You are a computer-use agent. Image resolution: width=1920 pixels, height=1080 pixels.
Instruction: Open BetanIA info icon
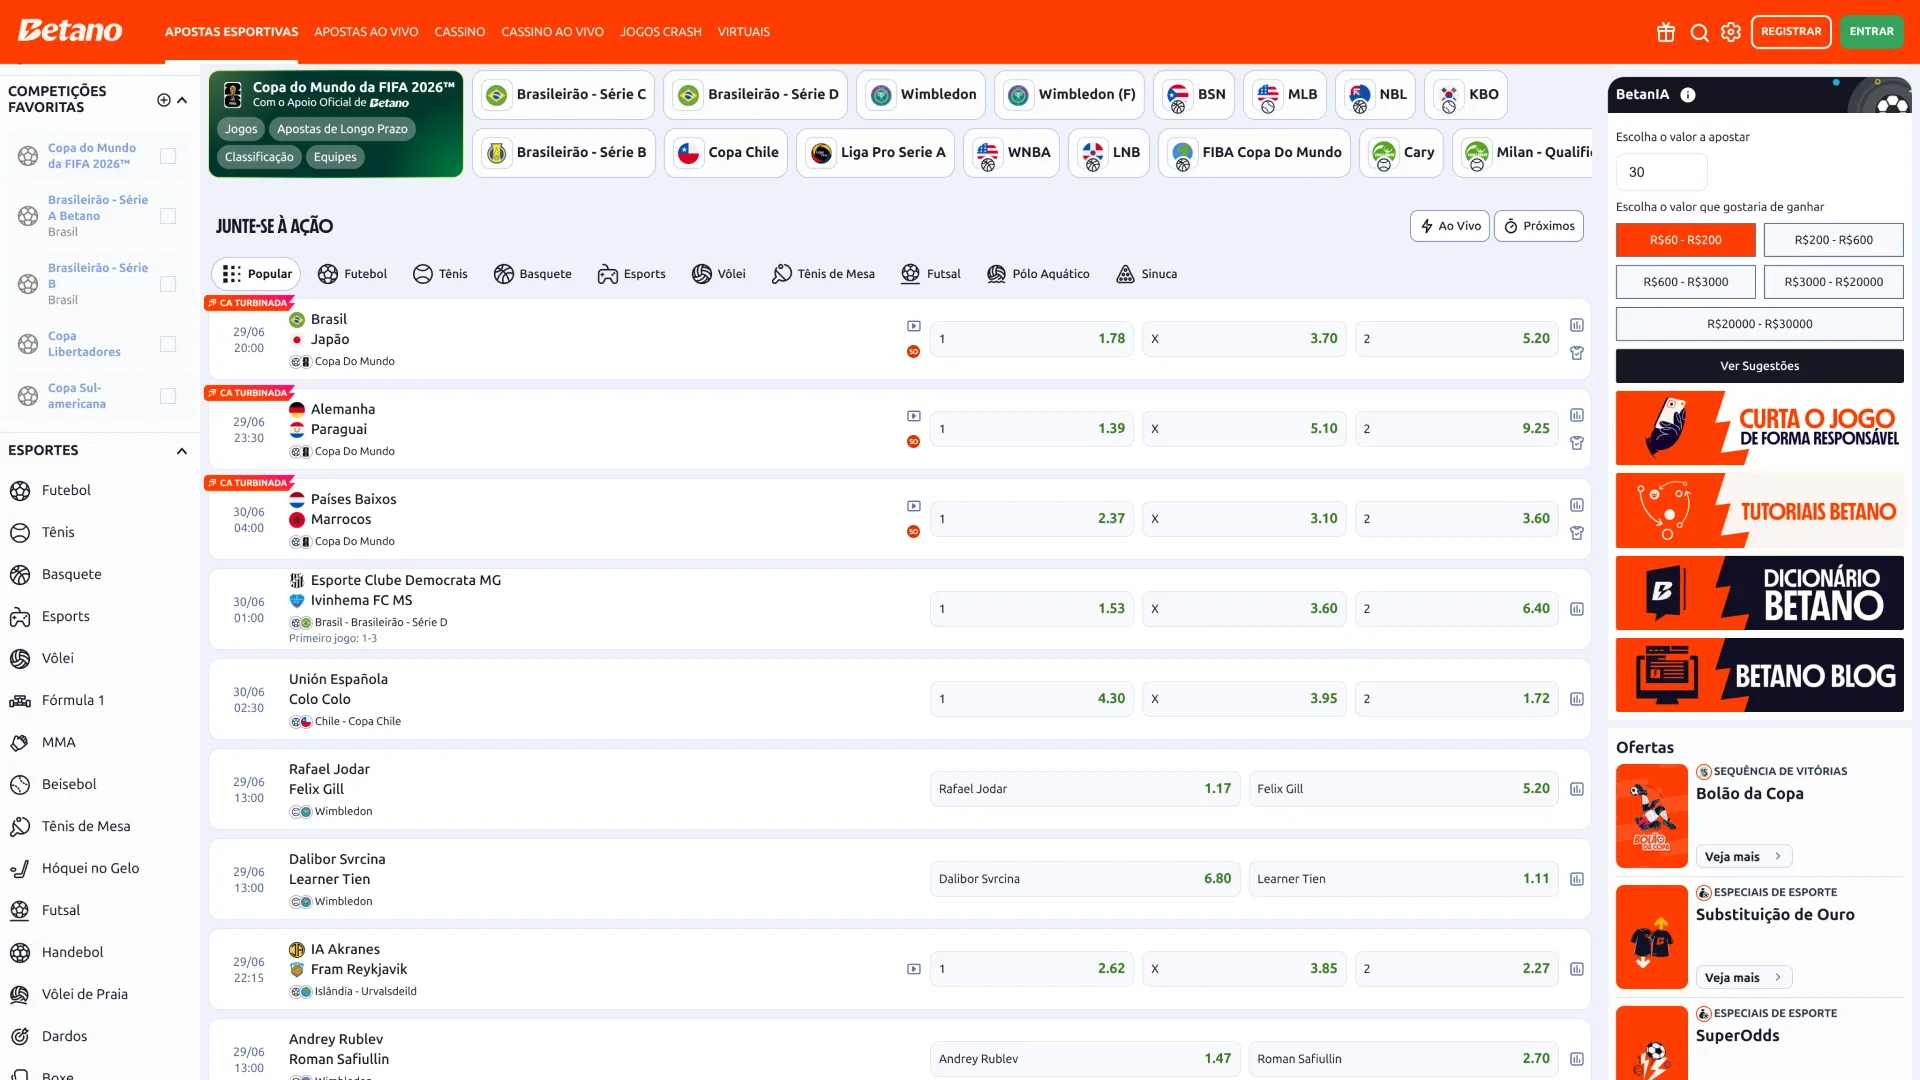pyautogui.click(x=1688, y=95)
